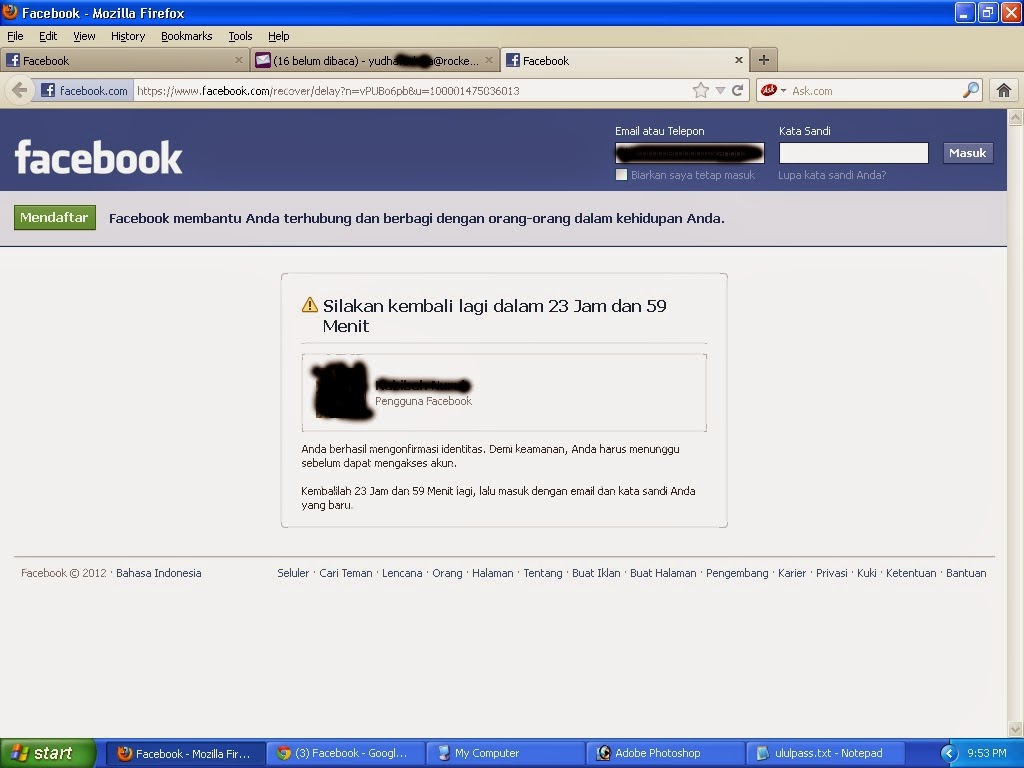Image resolution: width=1024 pixels, height=768 pixels.
Task: Open My Computer from the taskbar
Action: tap(505, 753)
